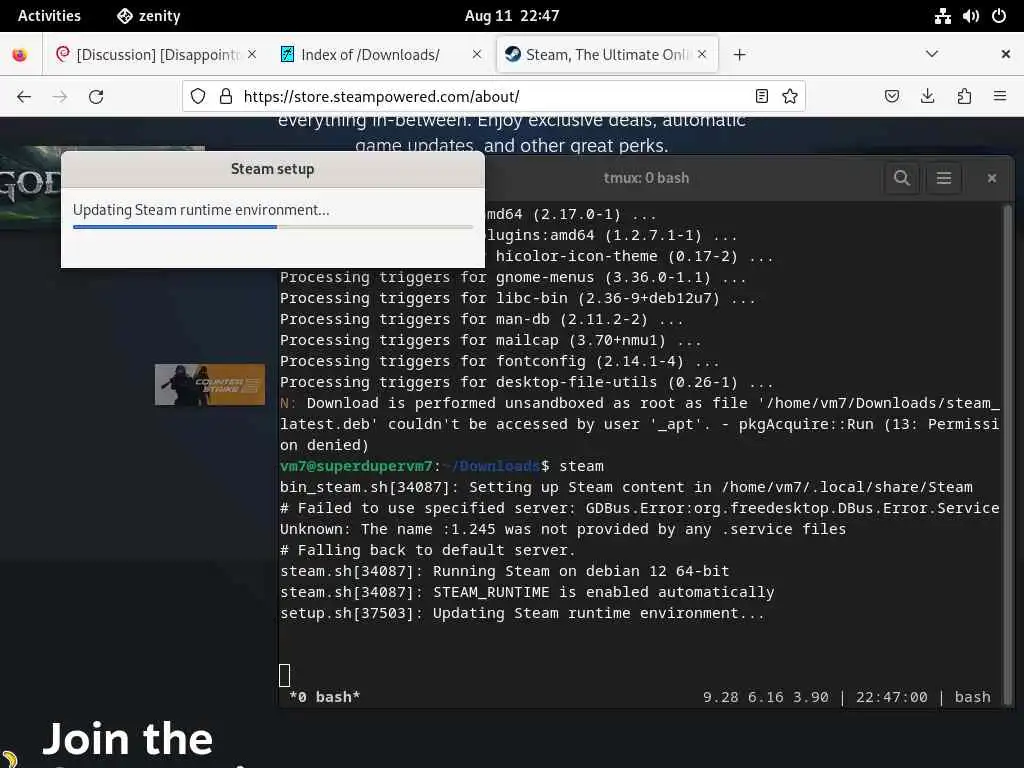This screenshot has width=1024, height=768.
Task: Open a new browser tab
Action: [739, 55]
